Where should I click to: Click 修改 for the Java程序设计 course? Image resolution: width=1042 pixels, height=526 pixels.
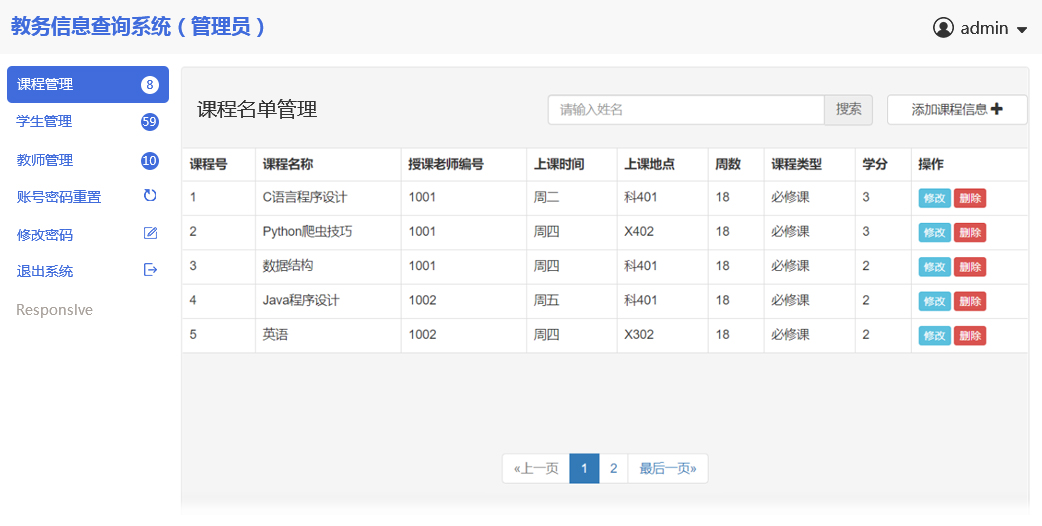pos(934,301)
